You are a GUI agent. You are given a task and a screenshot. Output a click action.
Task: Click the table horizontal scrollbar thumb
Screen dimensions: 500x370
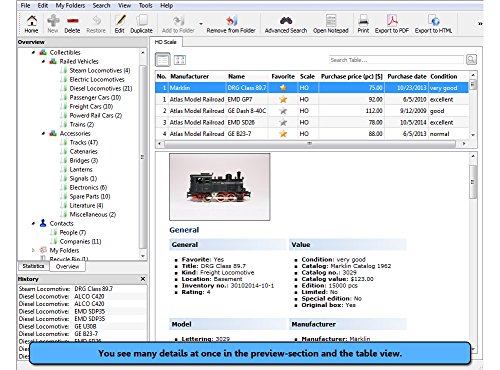tap(310, 144)
